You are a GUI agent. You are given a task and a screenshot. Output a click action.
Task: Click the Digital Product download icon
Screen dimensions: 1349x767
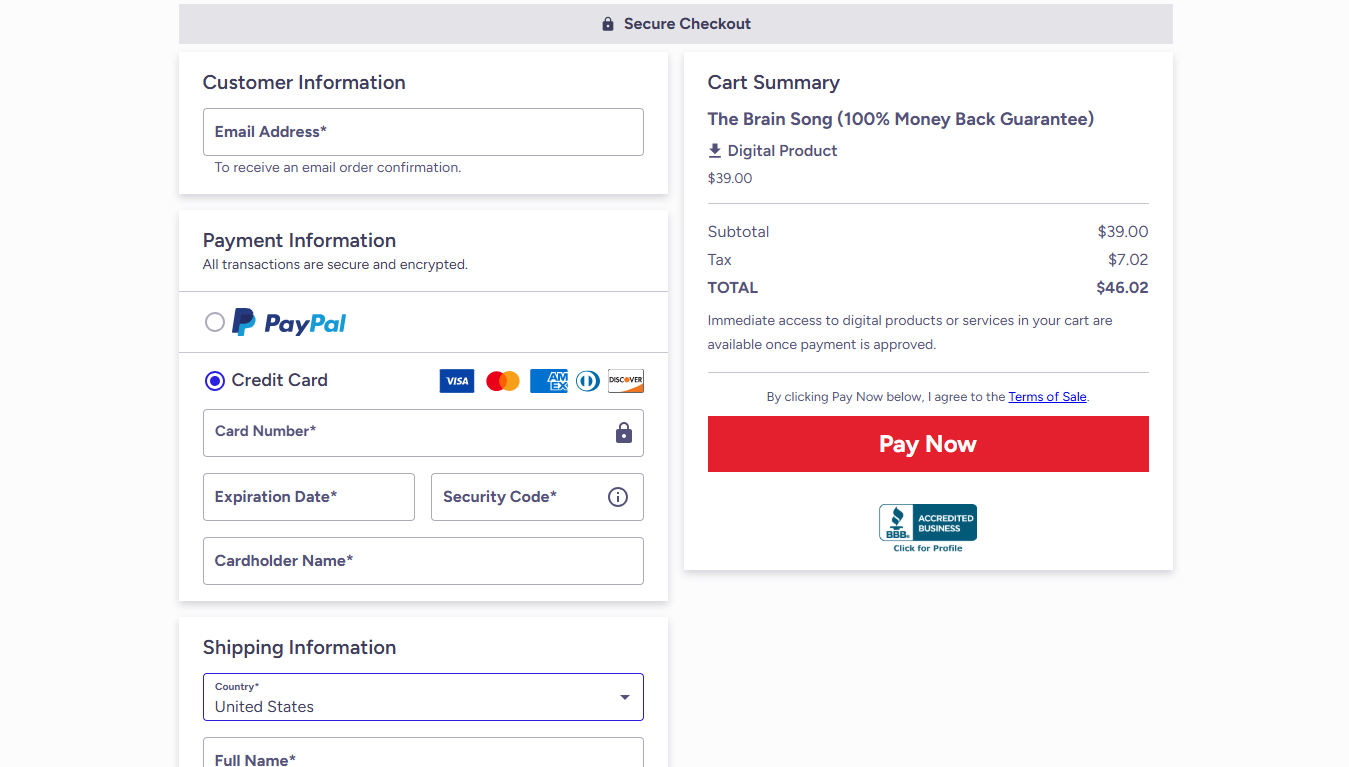pyautogui.click(x=714, y=150)
